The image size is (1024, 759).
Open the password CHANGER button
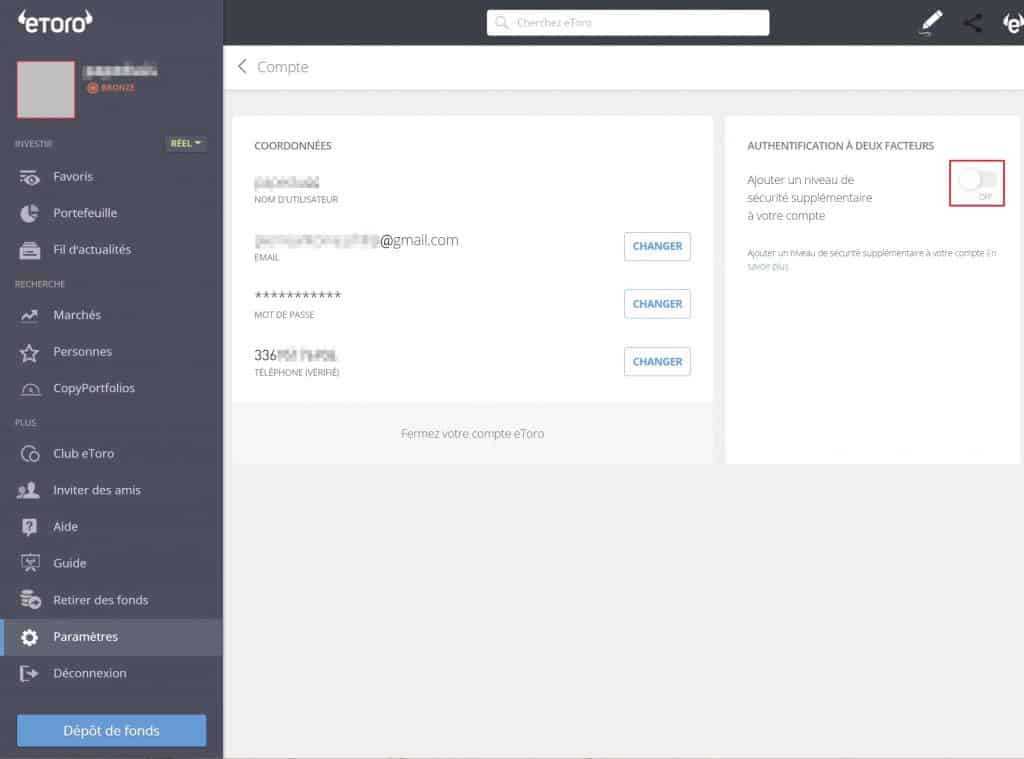point(657,303)
